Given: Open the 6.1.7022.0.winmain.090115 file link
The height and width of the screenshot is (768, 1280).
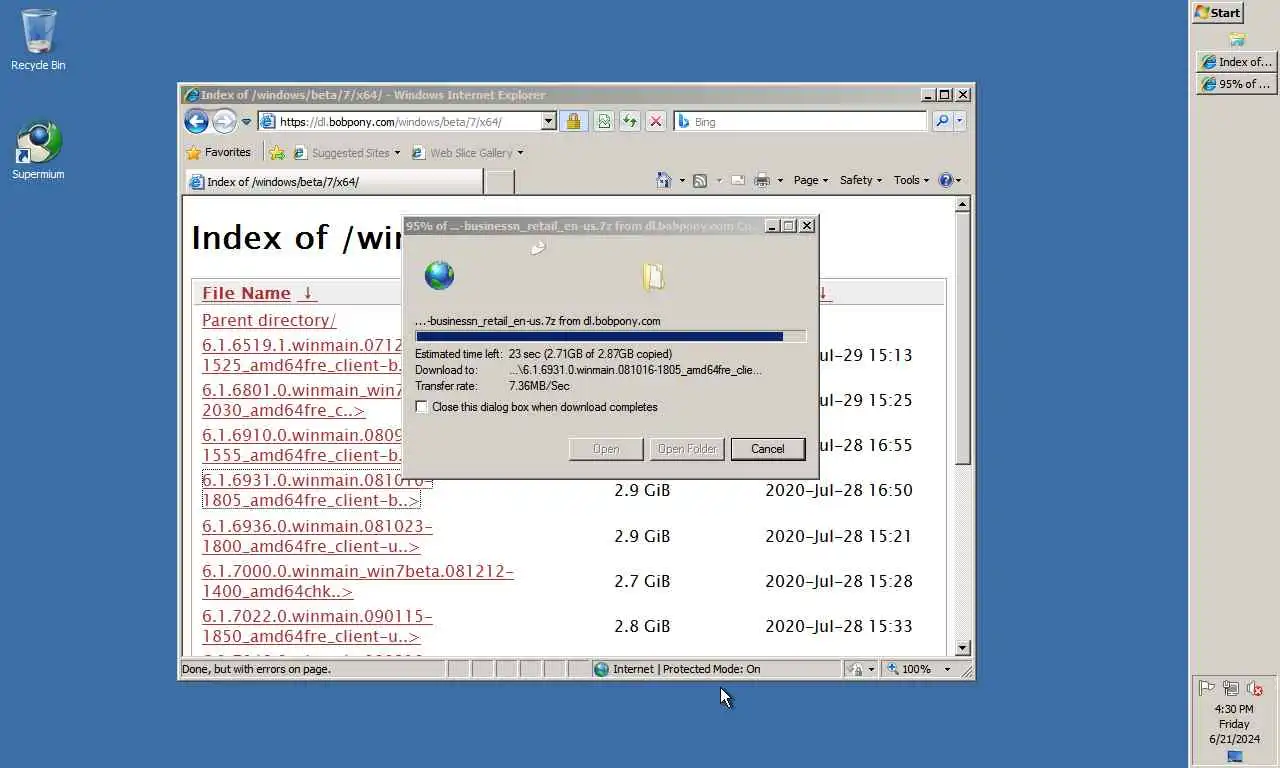Looking at the screenshot, I should point(317,626).
